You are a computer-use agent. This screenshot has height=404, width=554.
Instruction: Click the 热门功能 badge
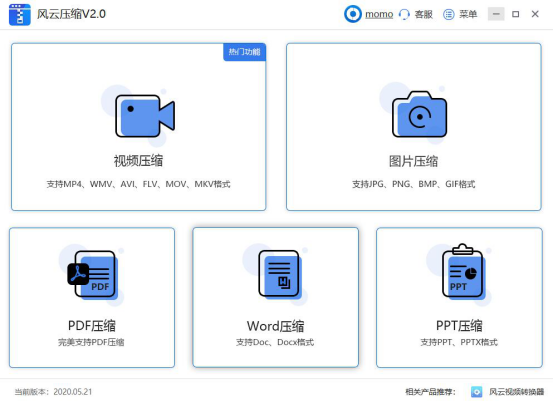click(x=244, y=52)
